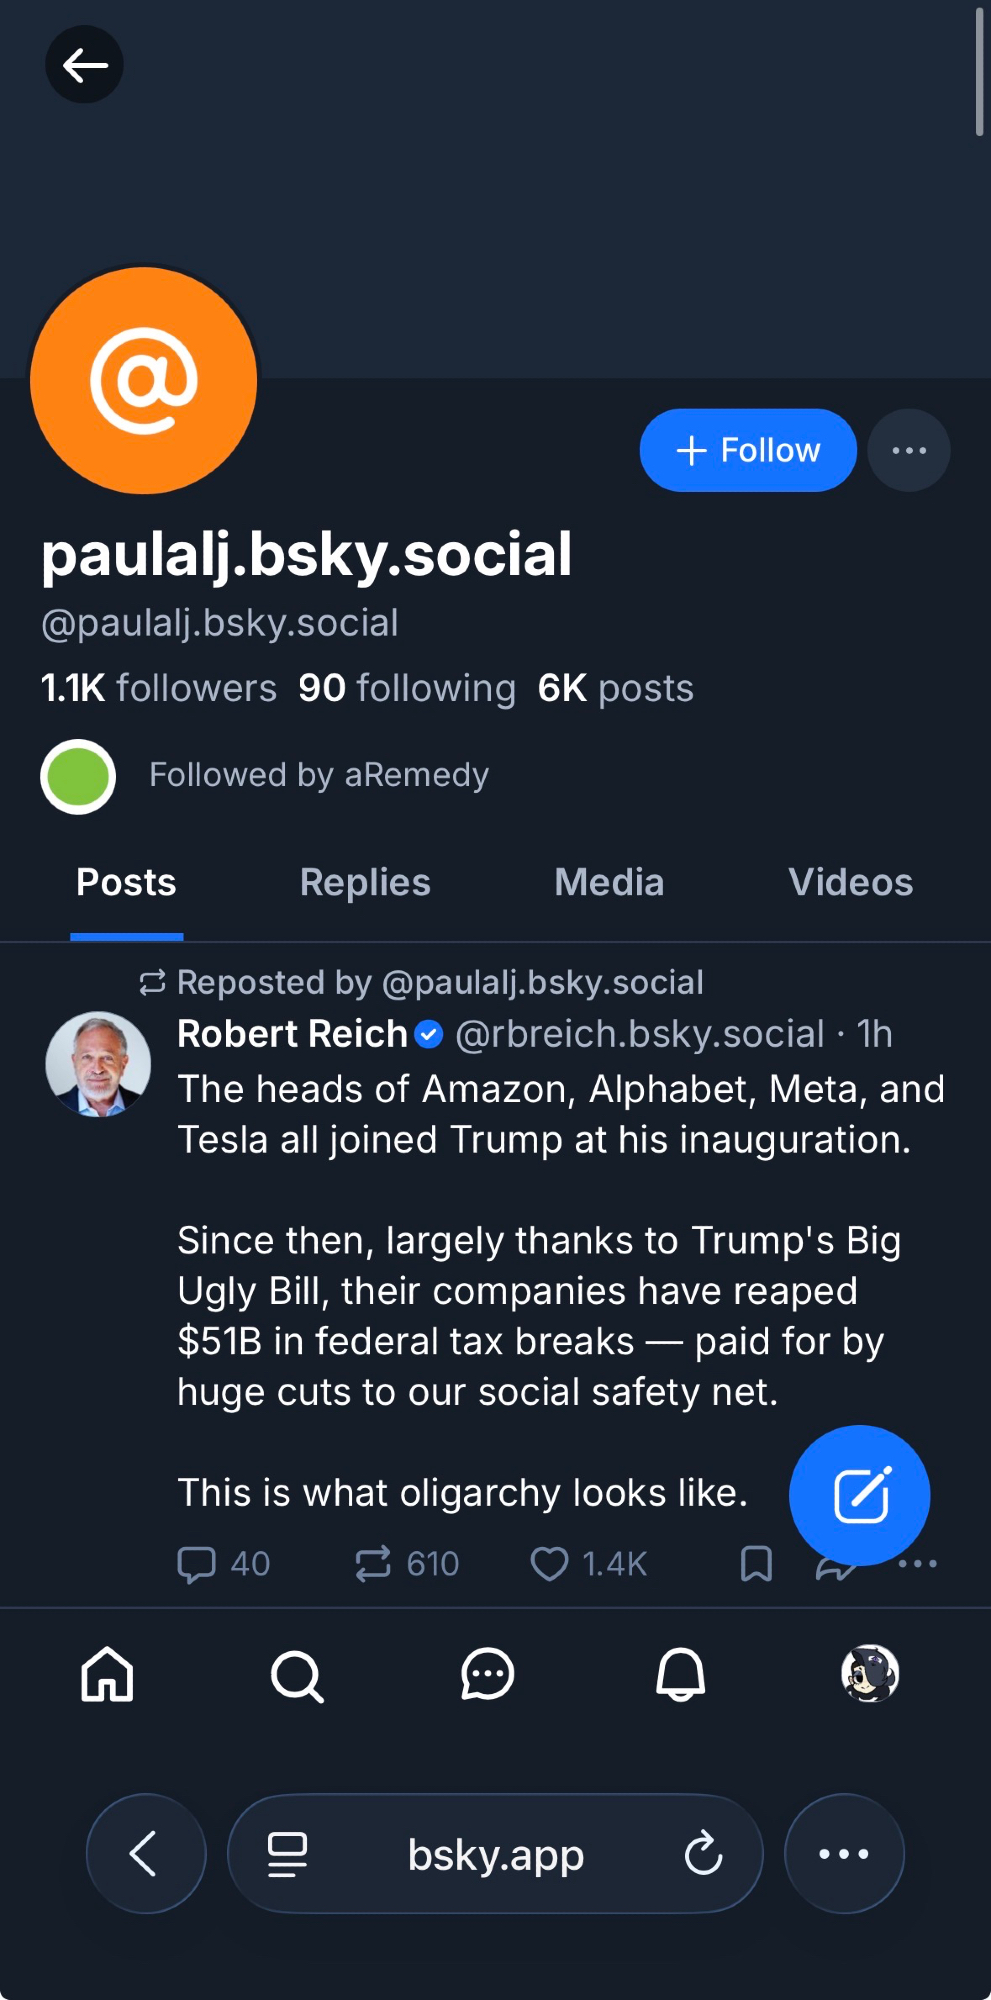Viewport: 991px width, 2000px height.
Task: Click the bsky.app address bar
Action: point(495,1854)
